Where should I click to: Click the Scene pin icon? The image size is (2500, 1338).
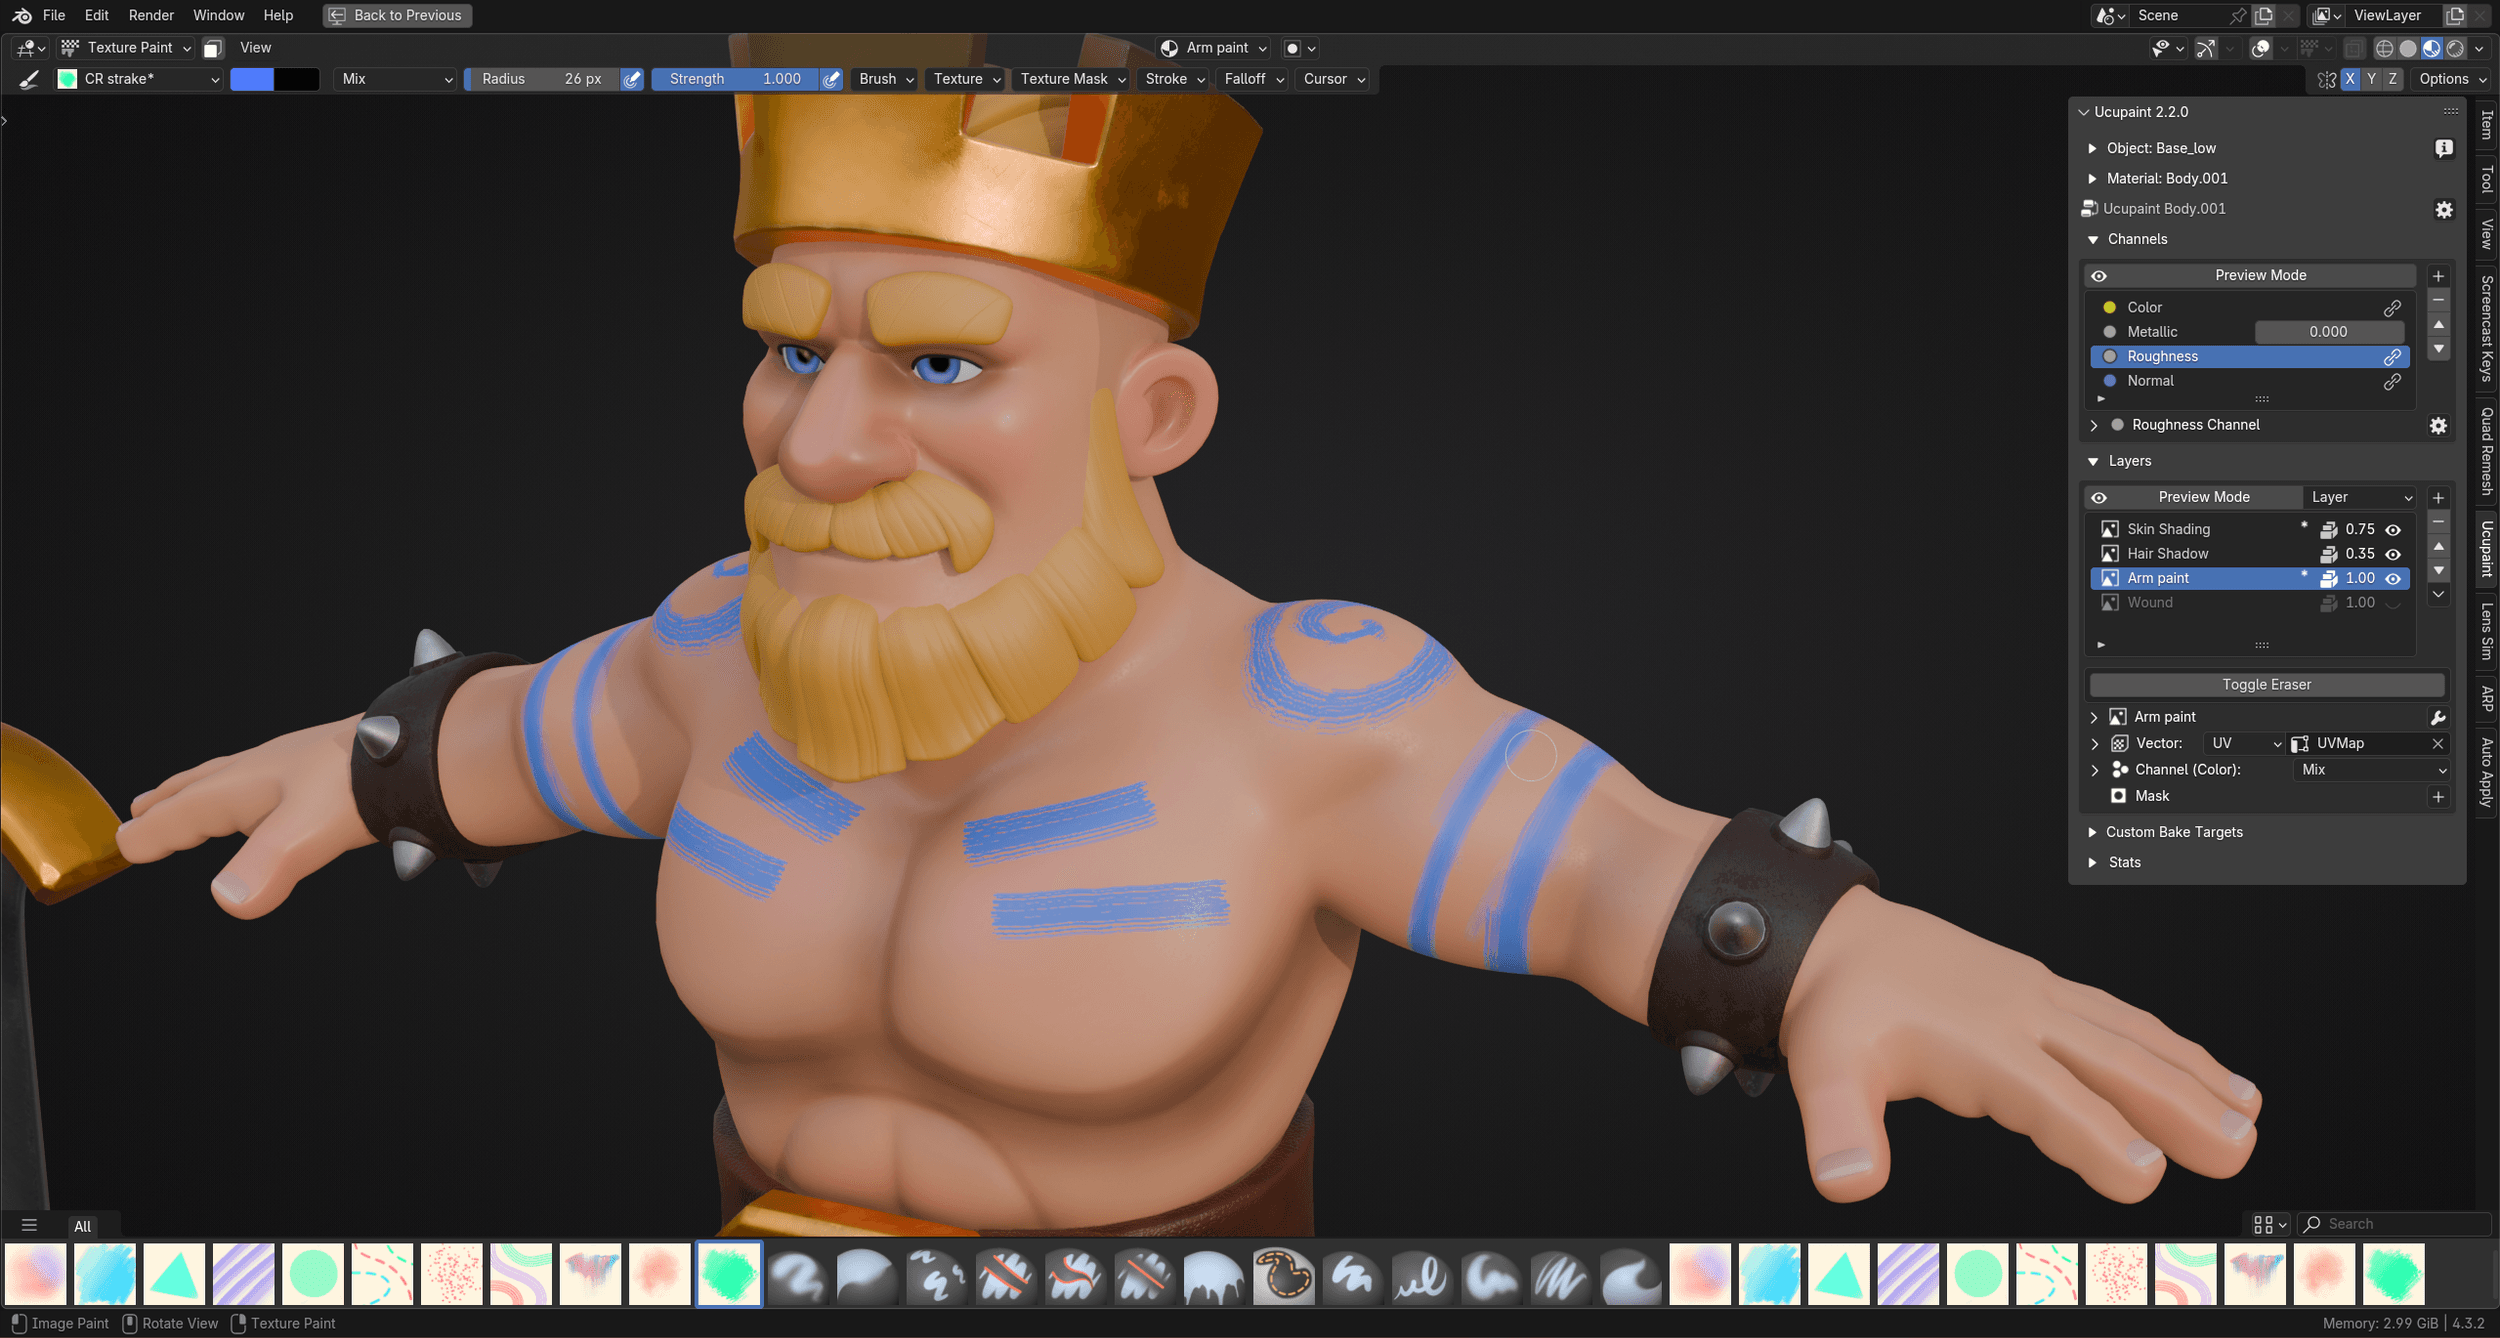[x=2237, y=15]
